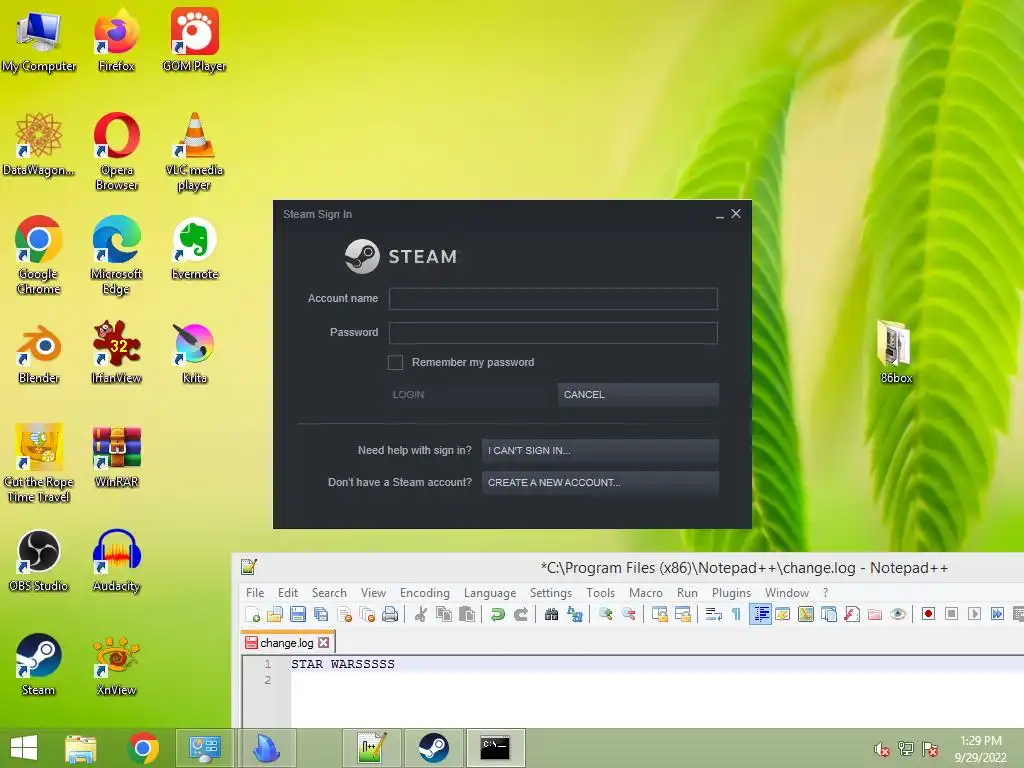Open Folder as Workspace toolbar icon

(x=875, y=615)
